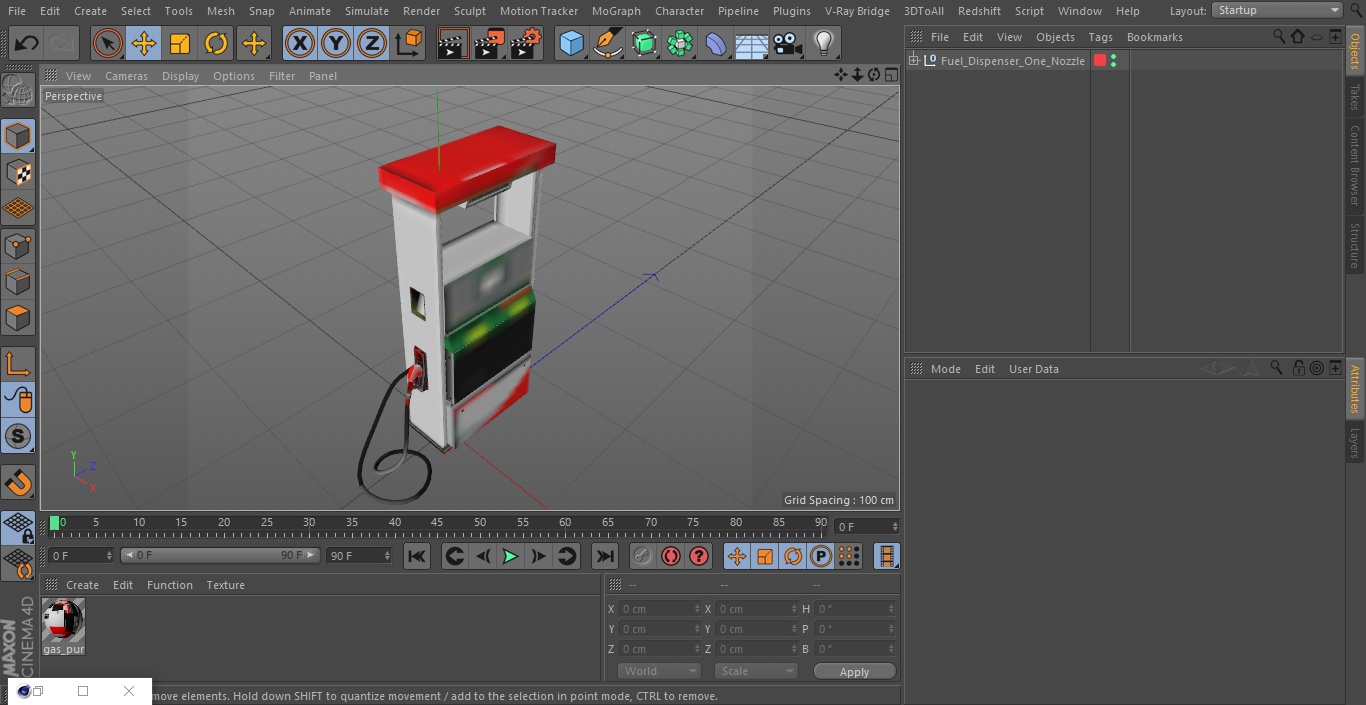This screenshot has height=705, width=1366.
Task: Open the spline pen tool
Action: [x=607, y=44]
